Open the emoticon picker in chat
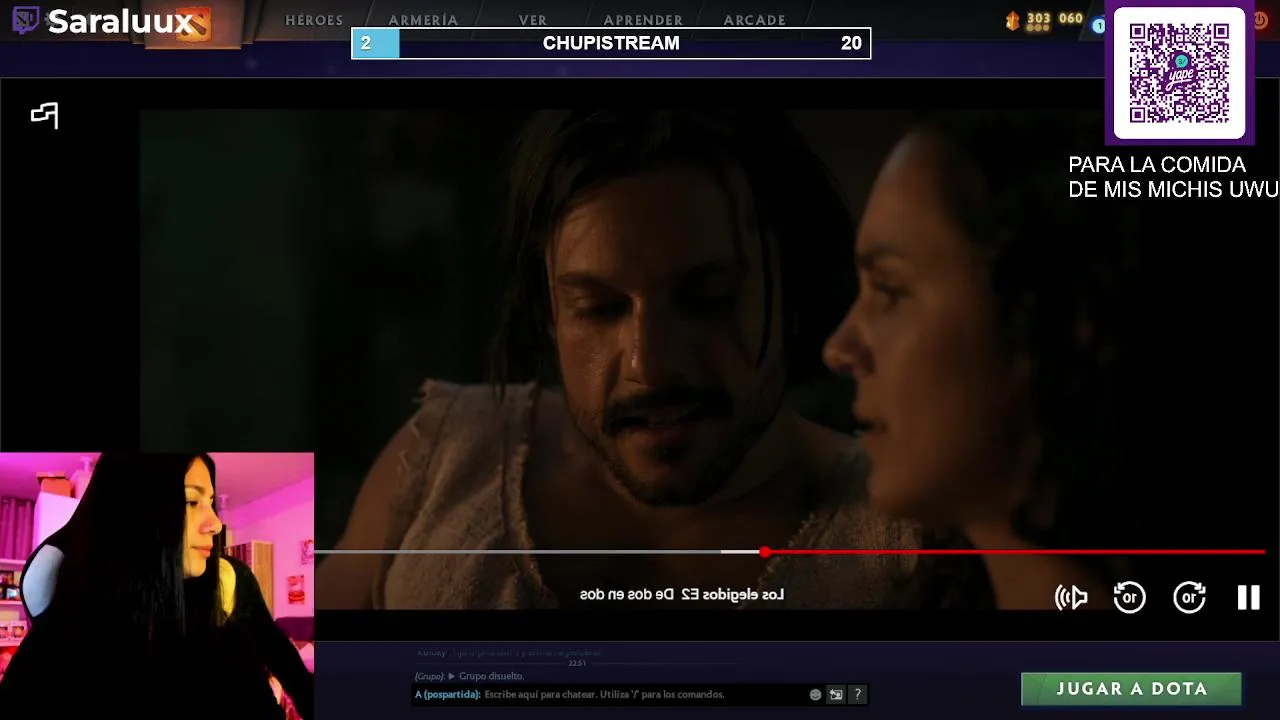1280x720 pixels. [815, 694]
